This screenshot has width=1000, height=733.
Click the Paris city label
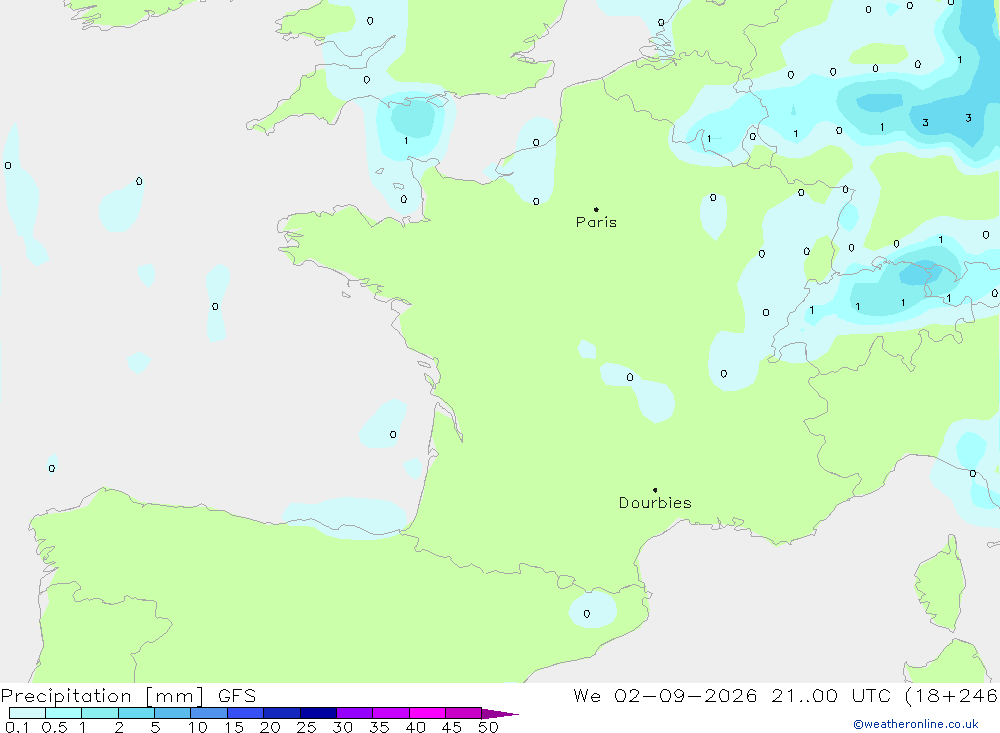coord(596,222)
